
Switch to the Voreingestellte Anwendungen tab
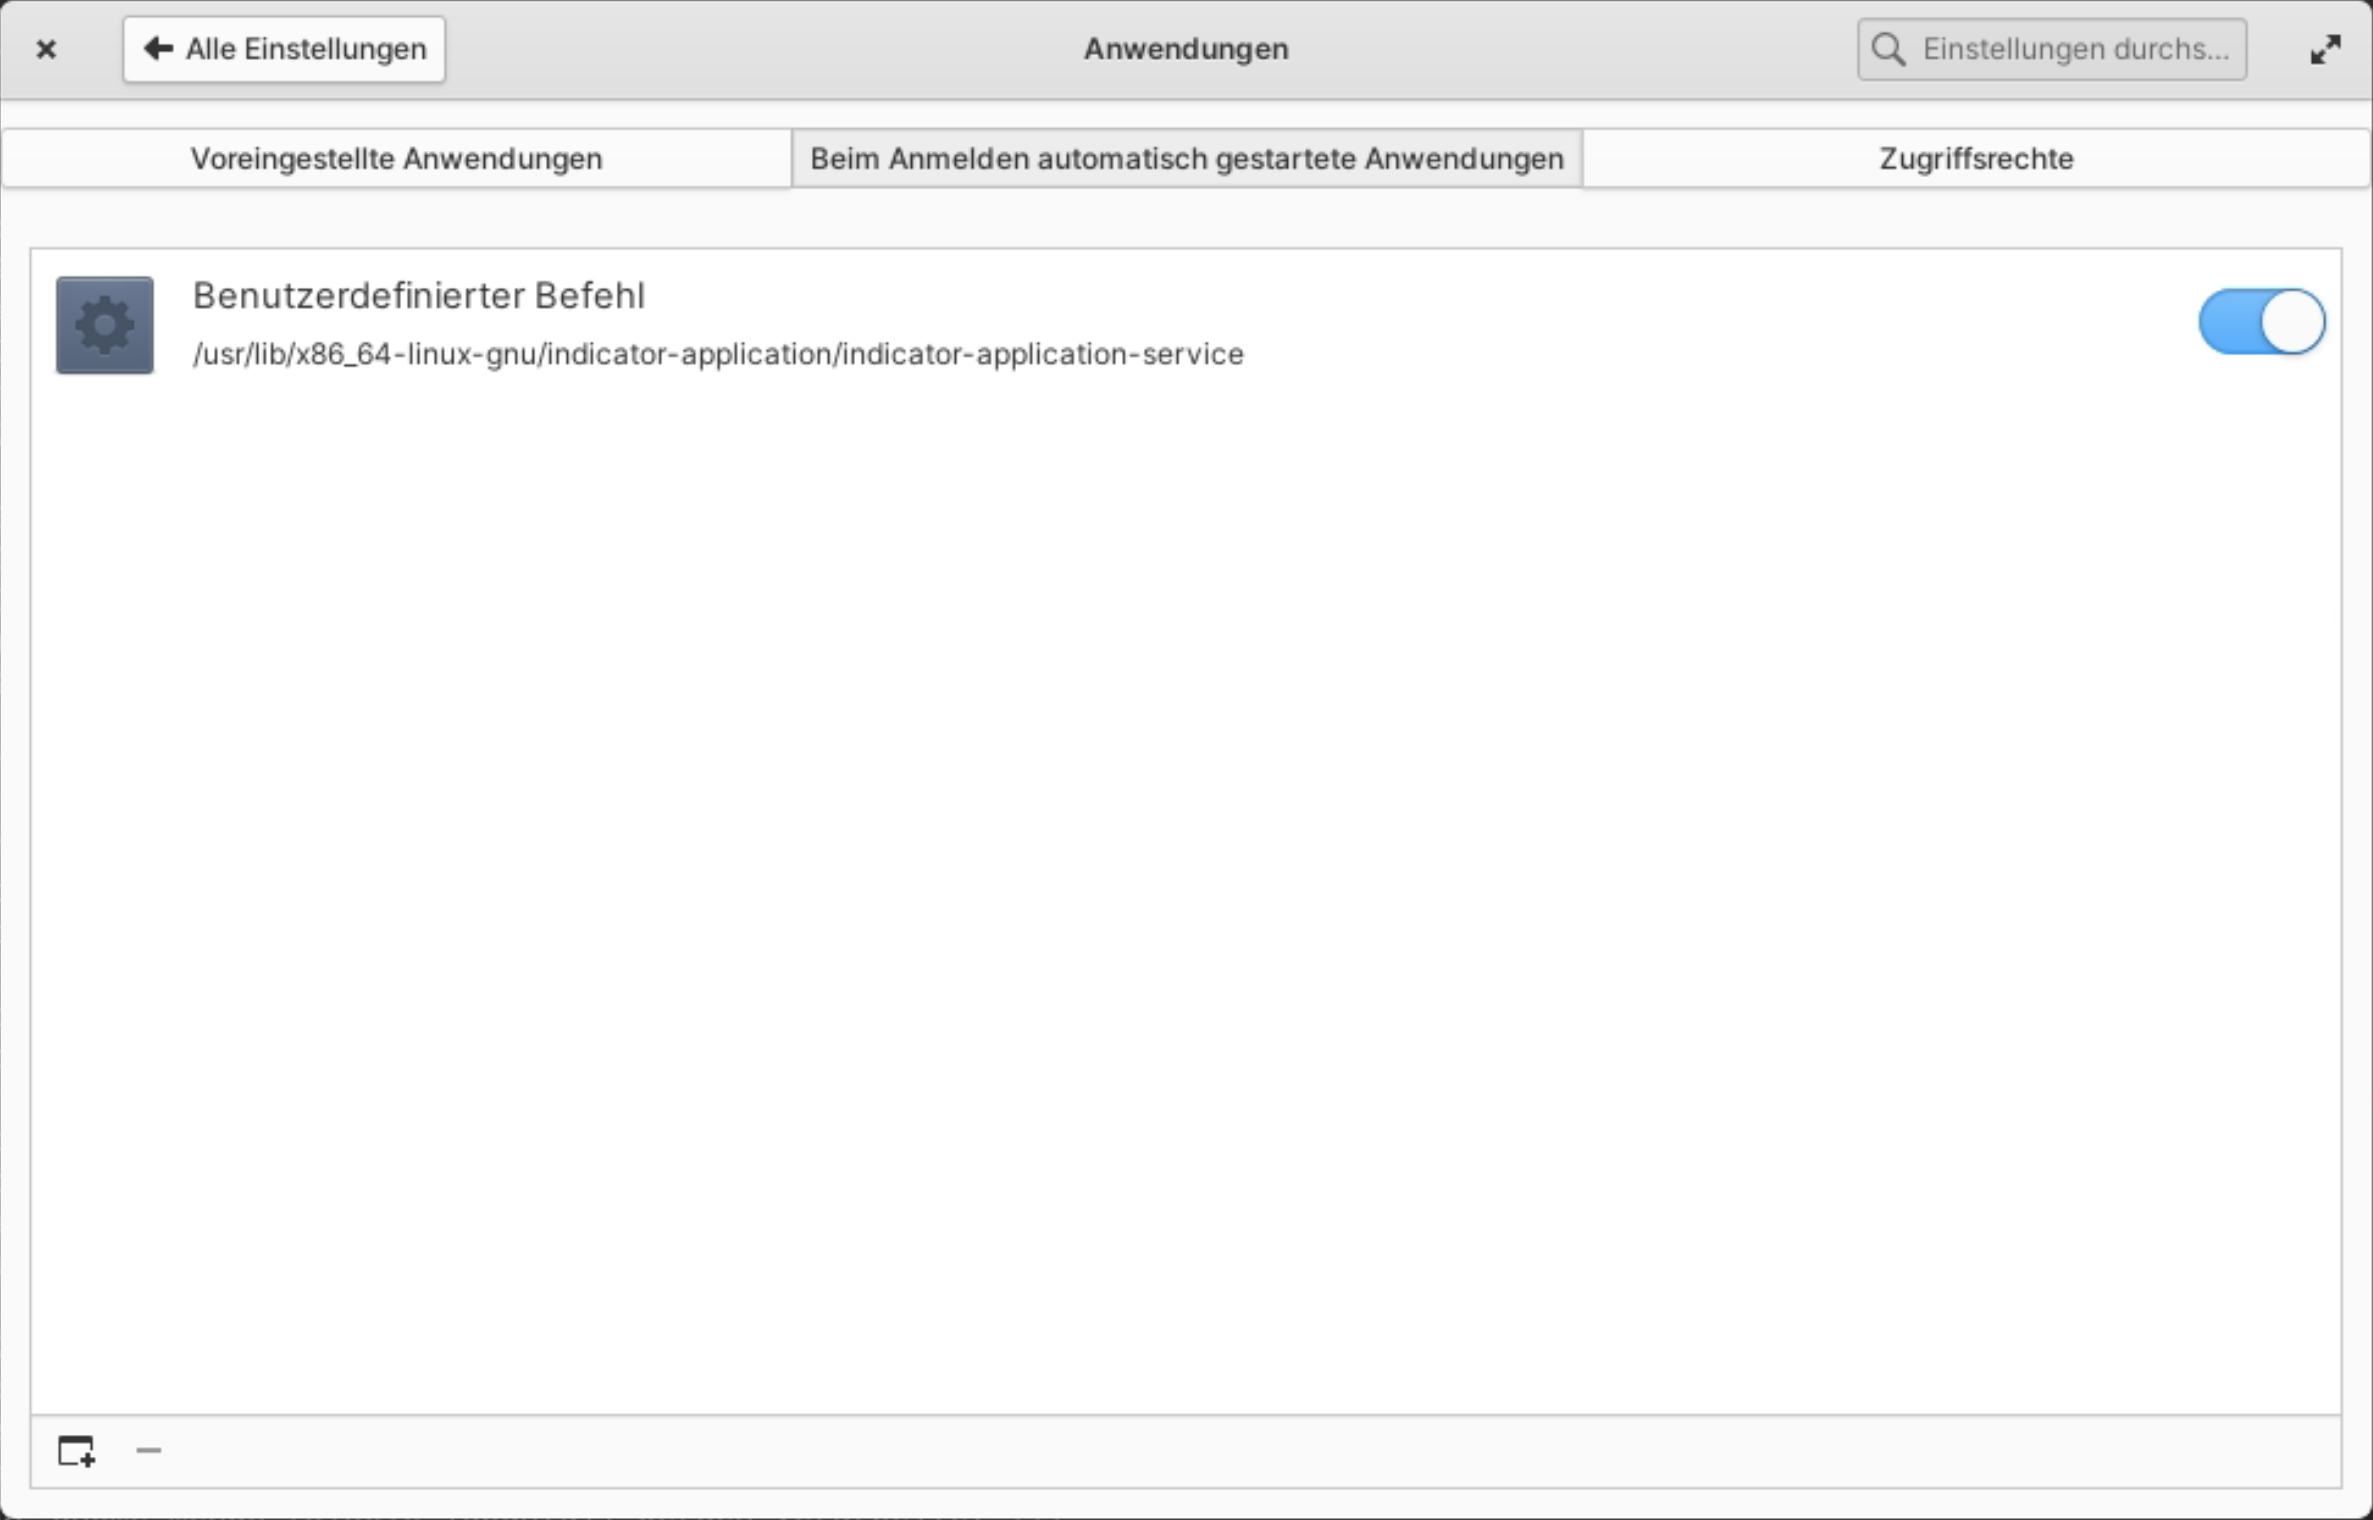click(396, 157)
